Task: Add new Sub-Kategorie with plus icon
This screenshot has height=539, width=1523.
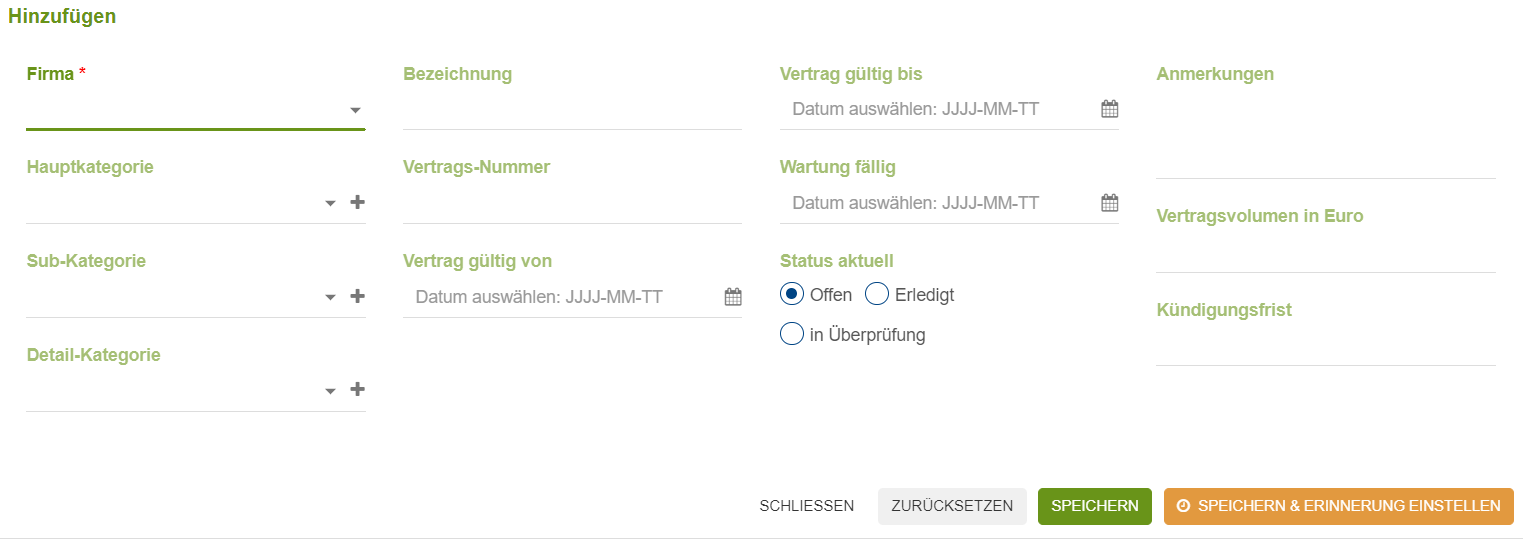Action: [x=357, y=296]
